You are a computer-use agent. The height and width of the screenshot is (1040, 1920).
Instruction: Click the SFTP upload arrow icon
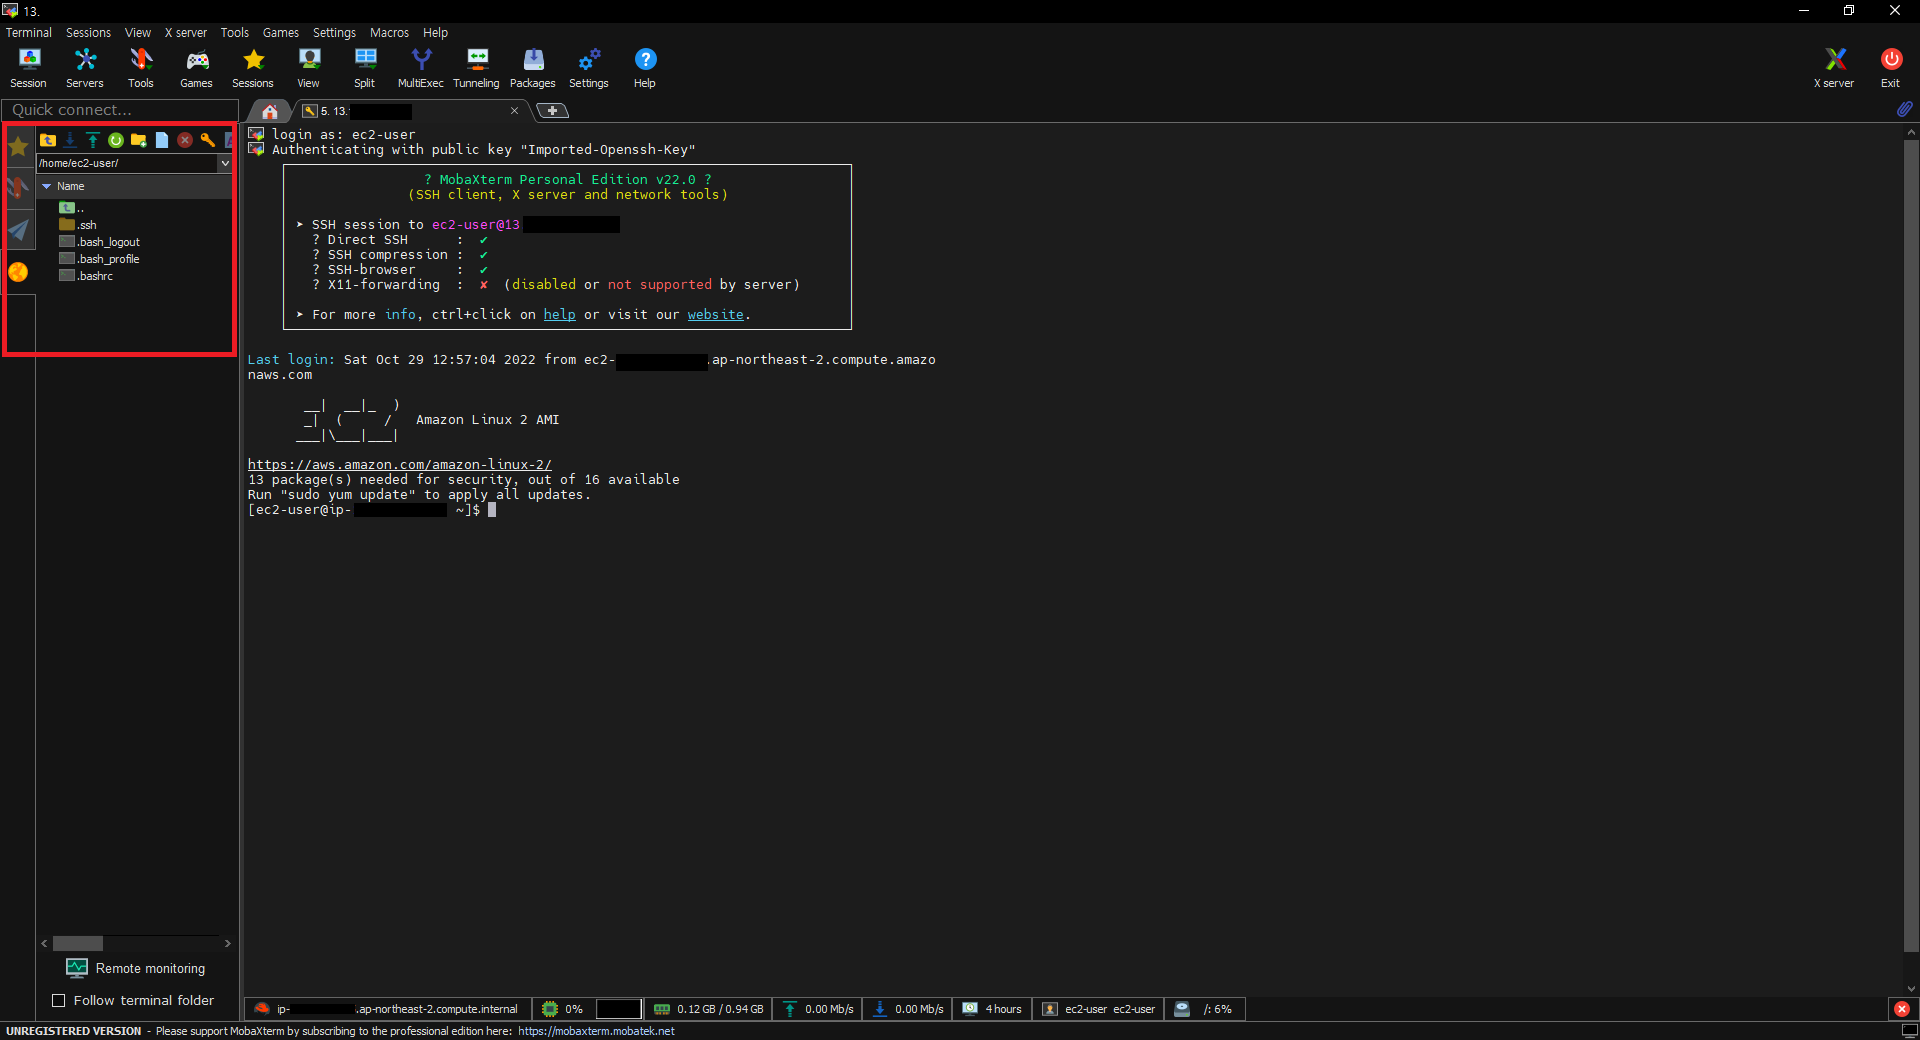click(x=93, y=140)
